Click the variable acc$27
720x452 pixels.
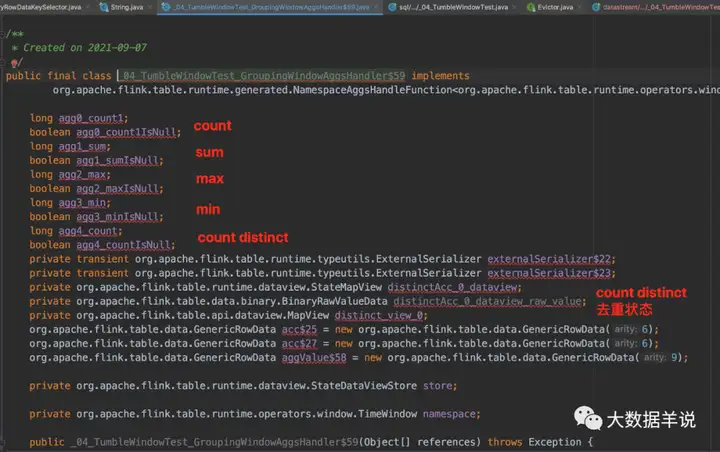click(x=299, y=344)
